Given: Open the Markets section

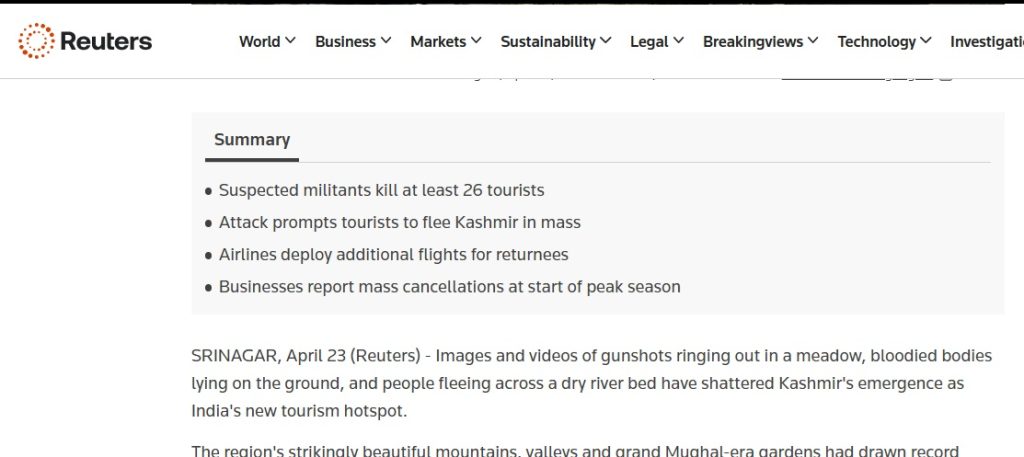Looking at the screenshot, I should pos(438,42).
